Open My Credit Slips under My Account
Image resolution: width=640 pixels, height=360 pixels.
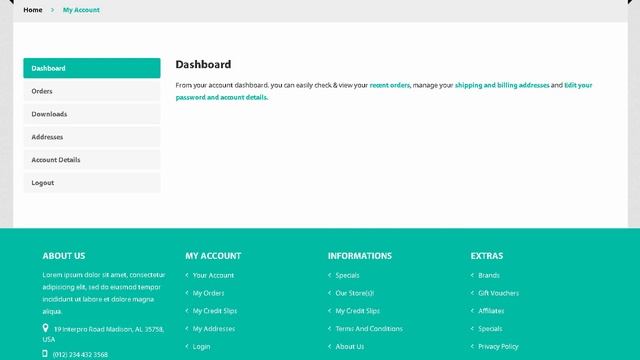coord(215,311)
